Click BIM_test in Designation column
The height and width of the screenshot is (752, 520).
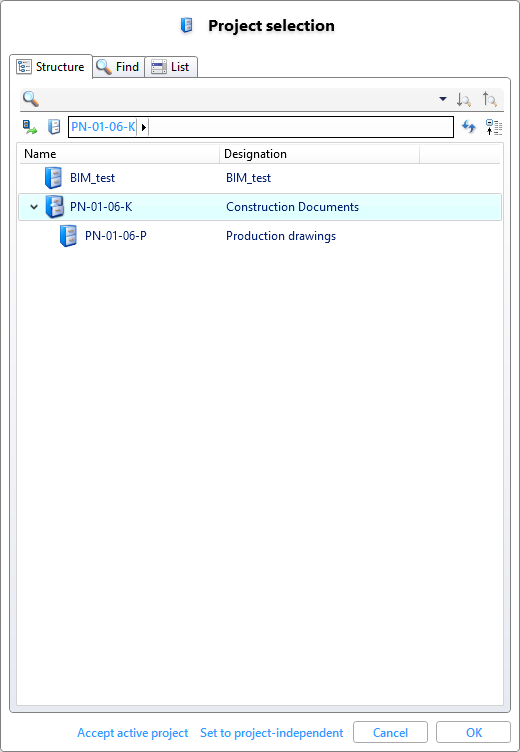248,178
